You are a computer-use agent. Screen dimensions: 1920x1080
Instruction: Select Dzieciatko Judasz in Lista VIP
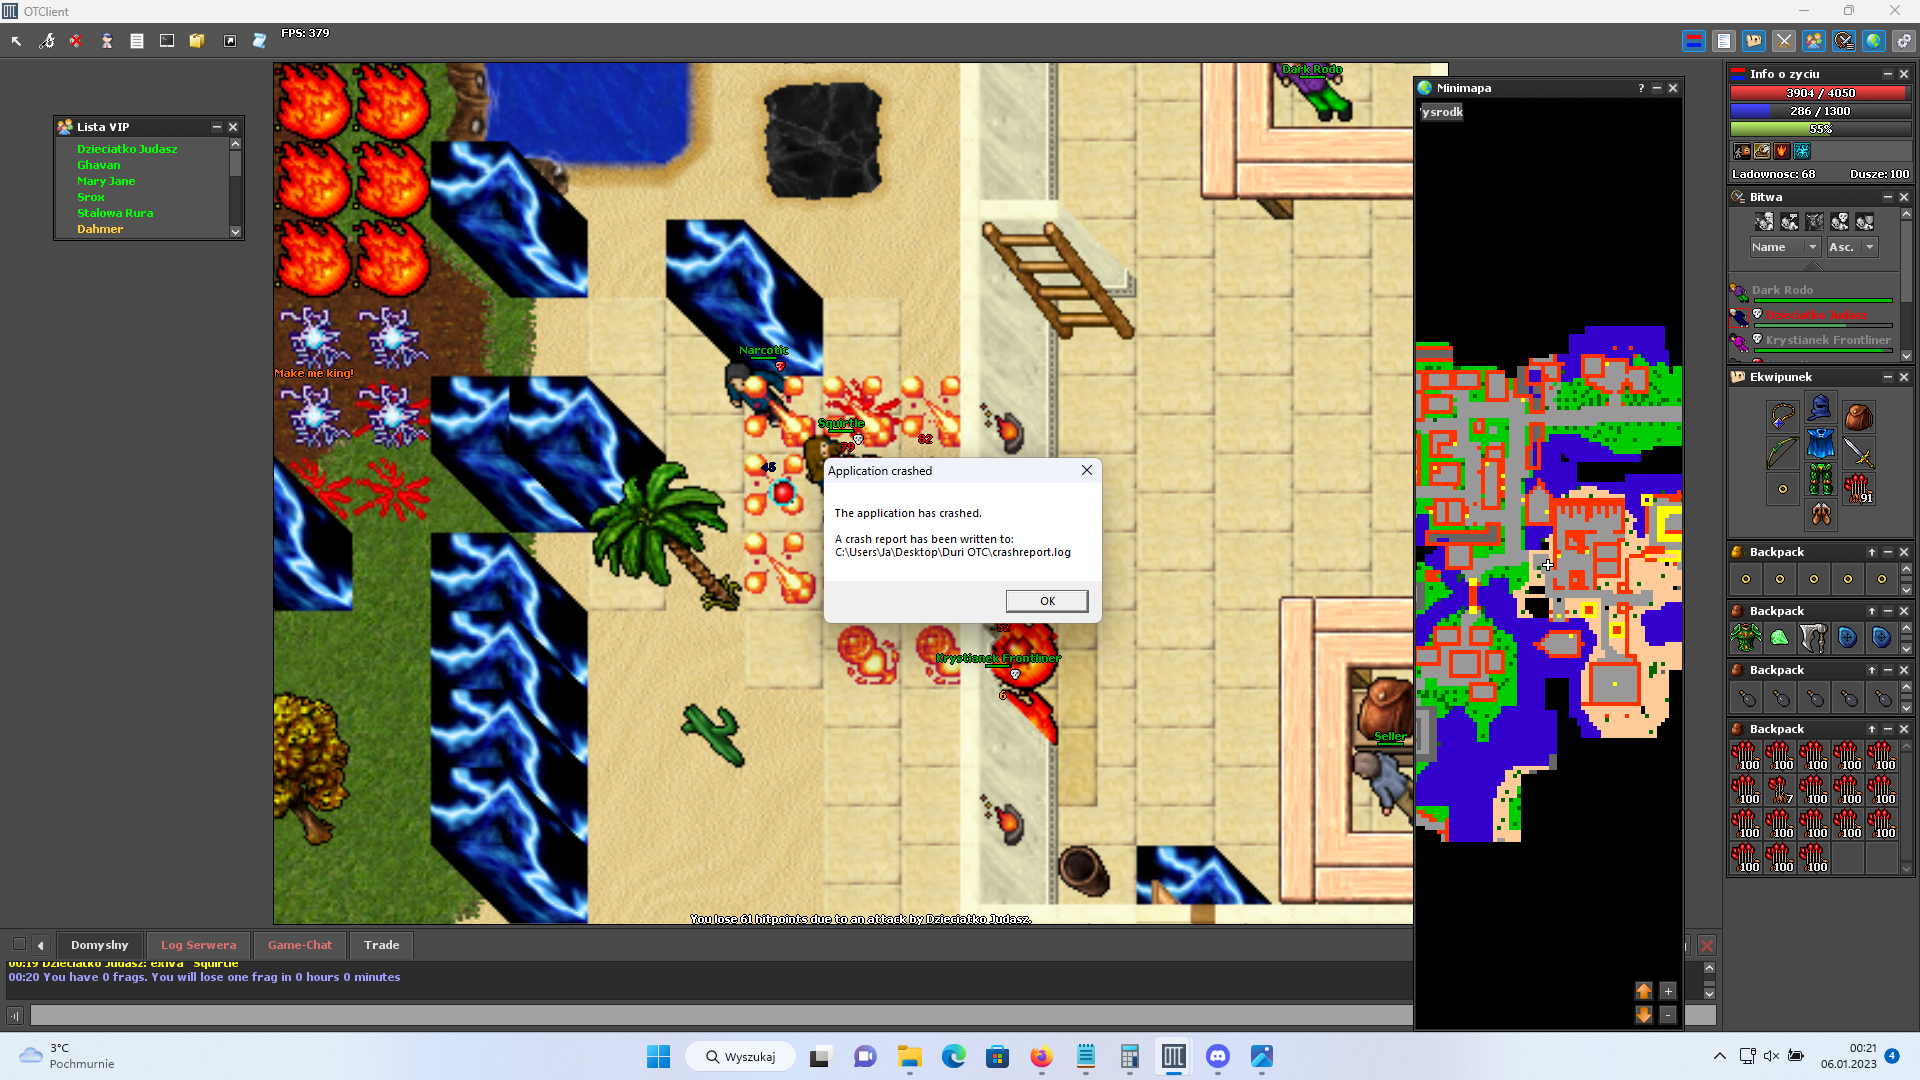point(127,149)
